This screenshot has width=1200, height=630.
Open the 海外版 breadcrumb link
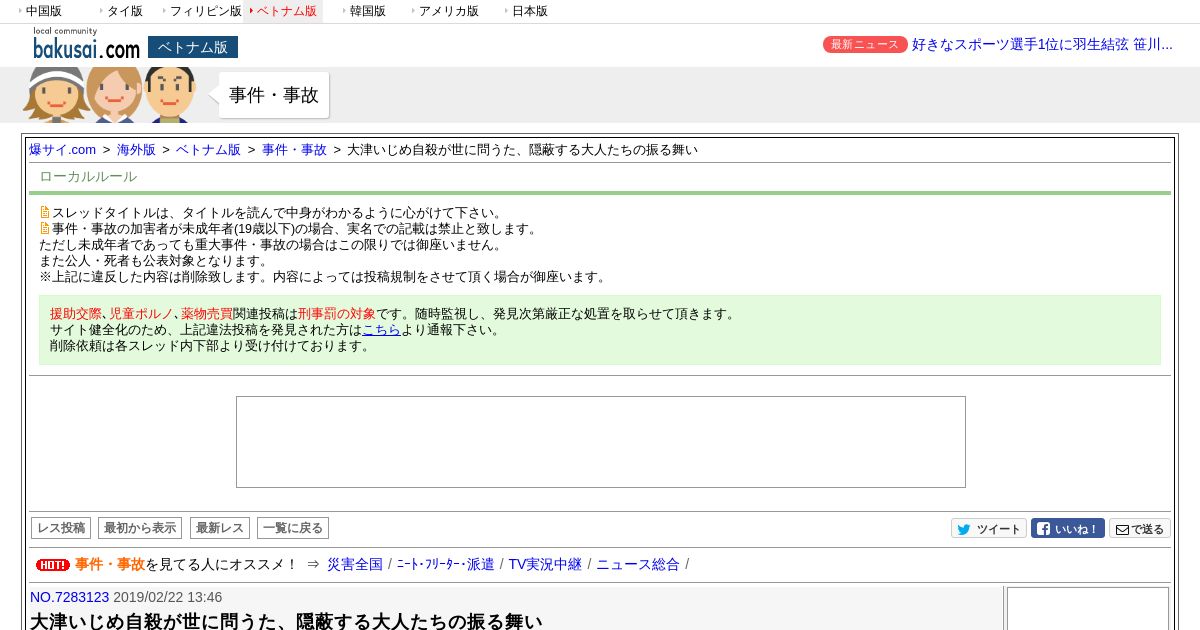(136, 150)
